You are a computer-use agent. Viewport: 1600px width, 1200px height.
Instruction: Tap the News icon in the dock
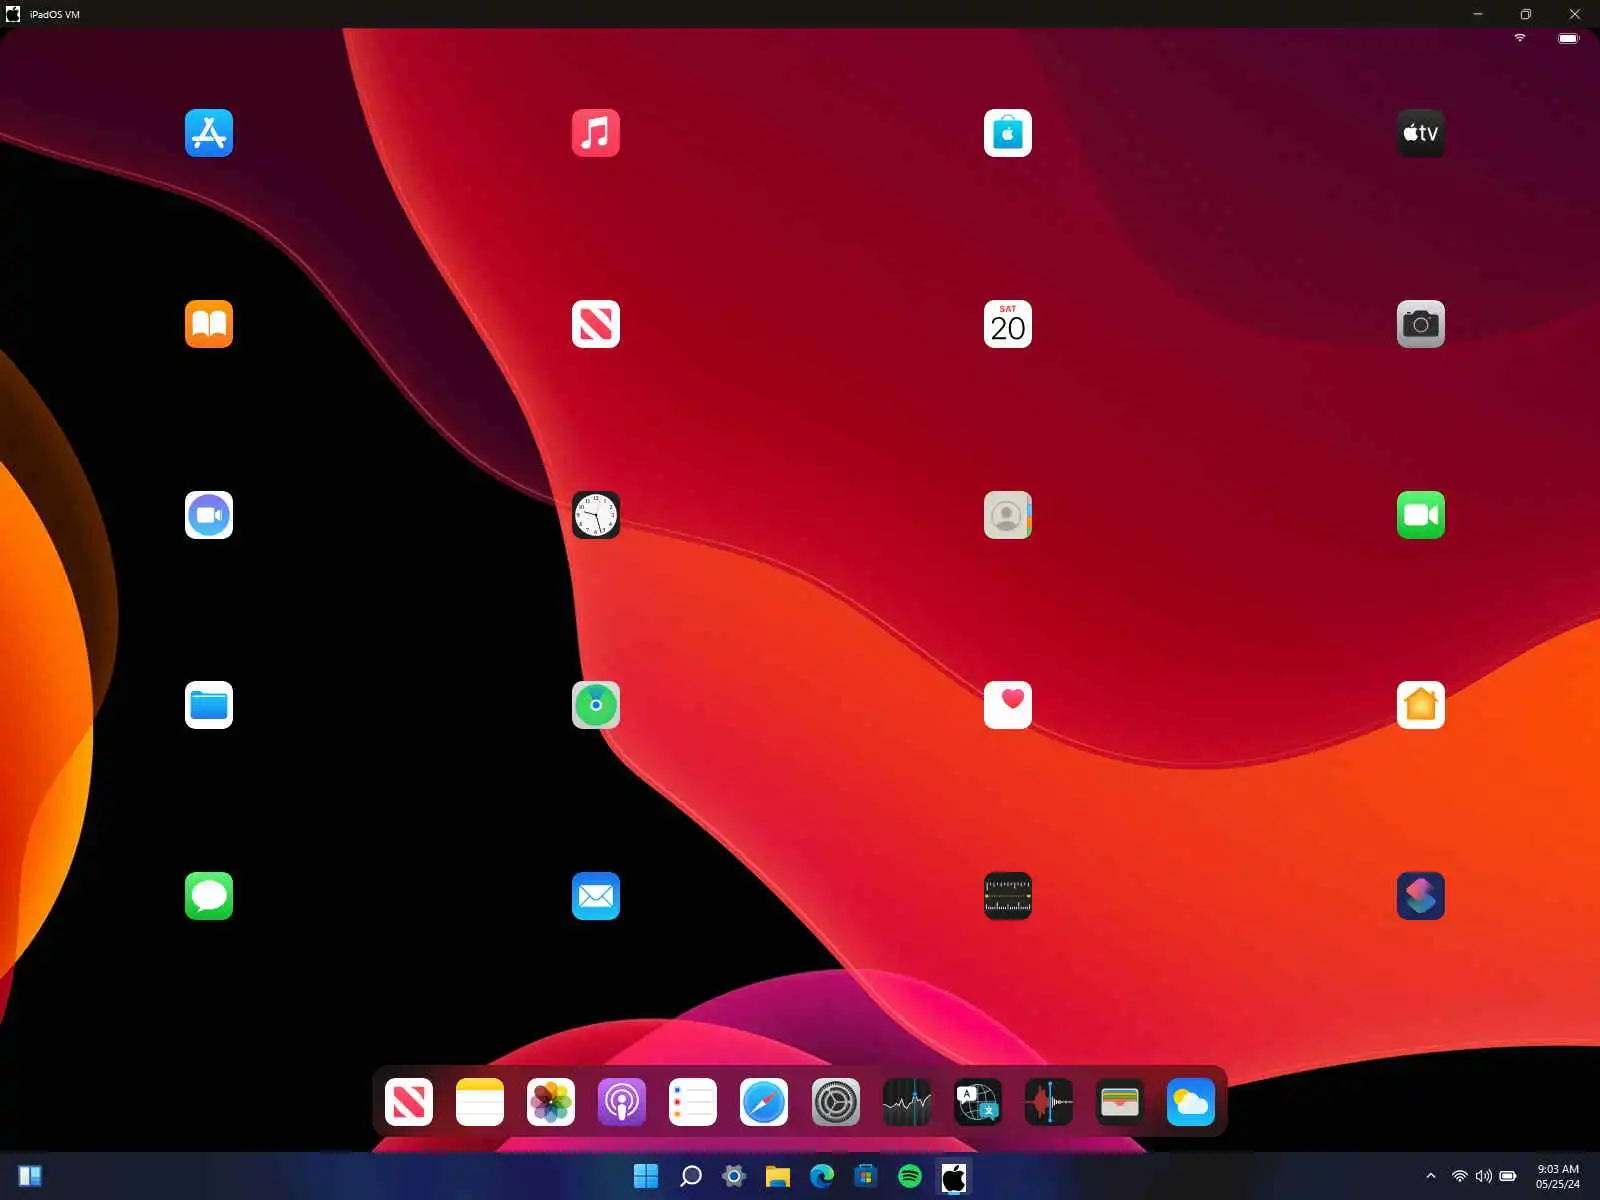coord(409,1102)
